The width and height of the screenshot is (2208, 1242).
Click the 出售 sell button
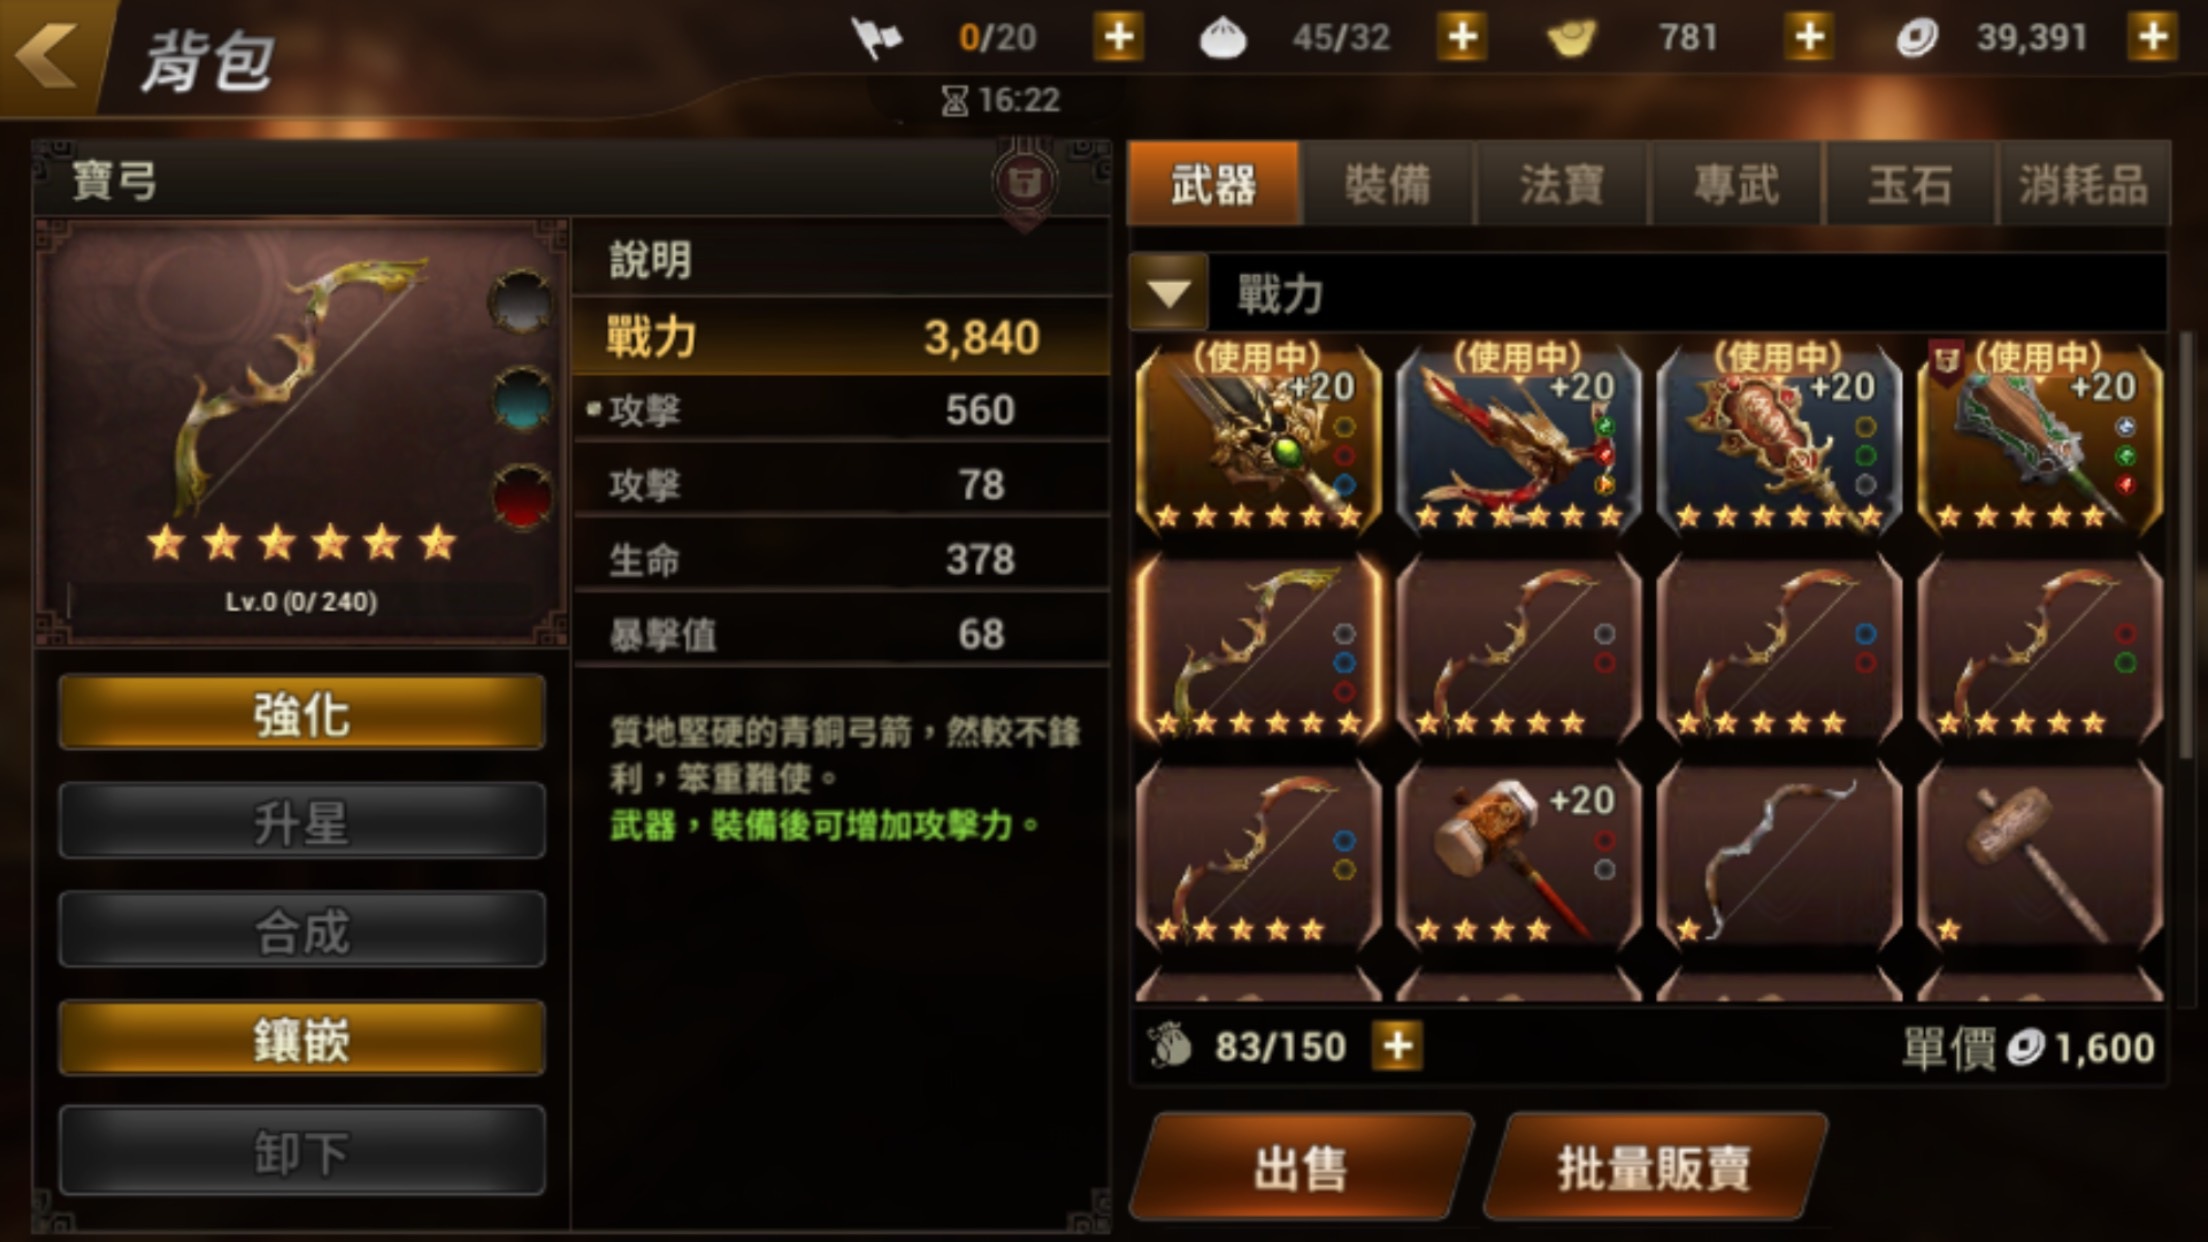pos(1302,1167)
